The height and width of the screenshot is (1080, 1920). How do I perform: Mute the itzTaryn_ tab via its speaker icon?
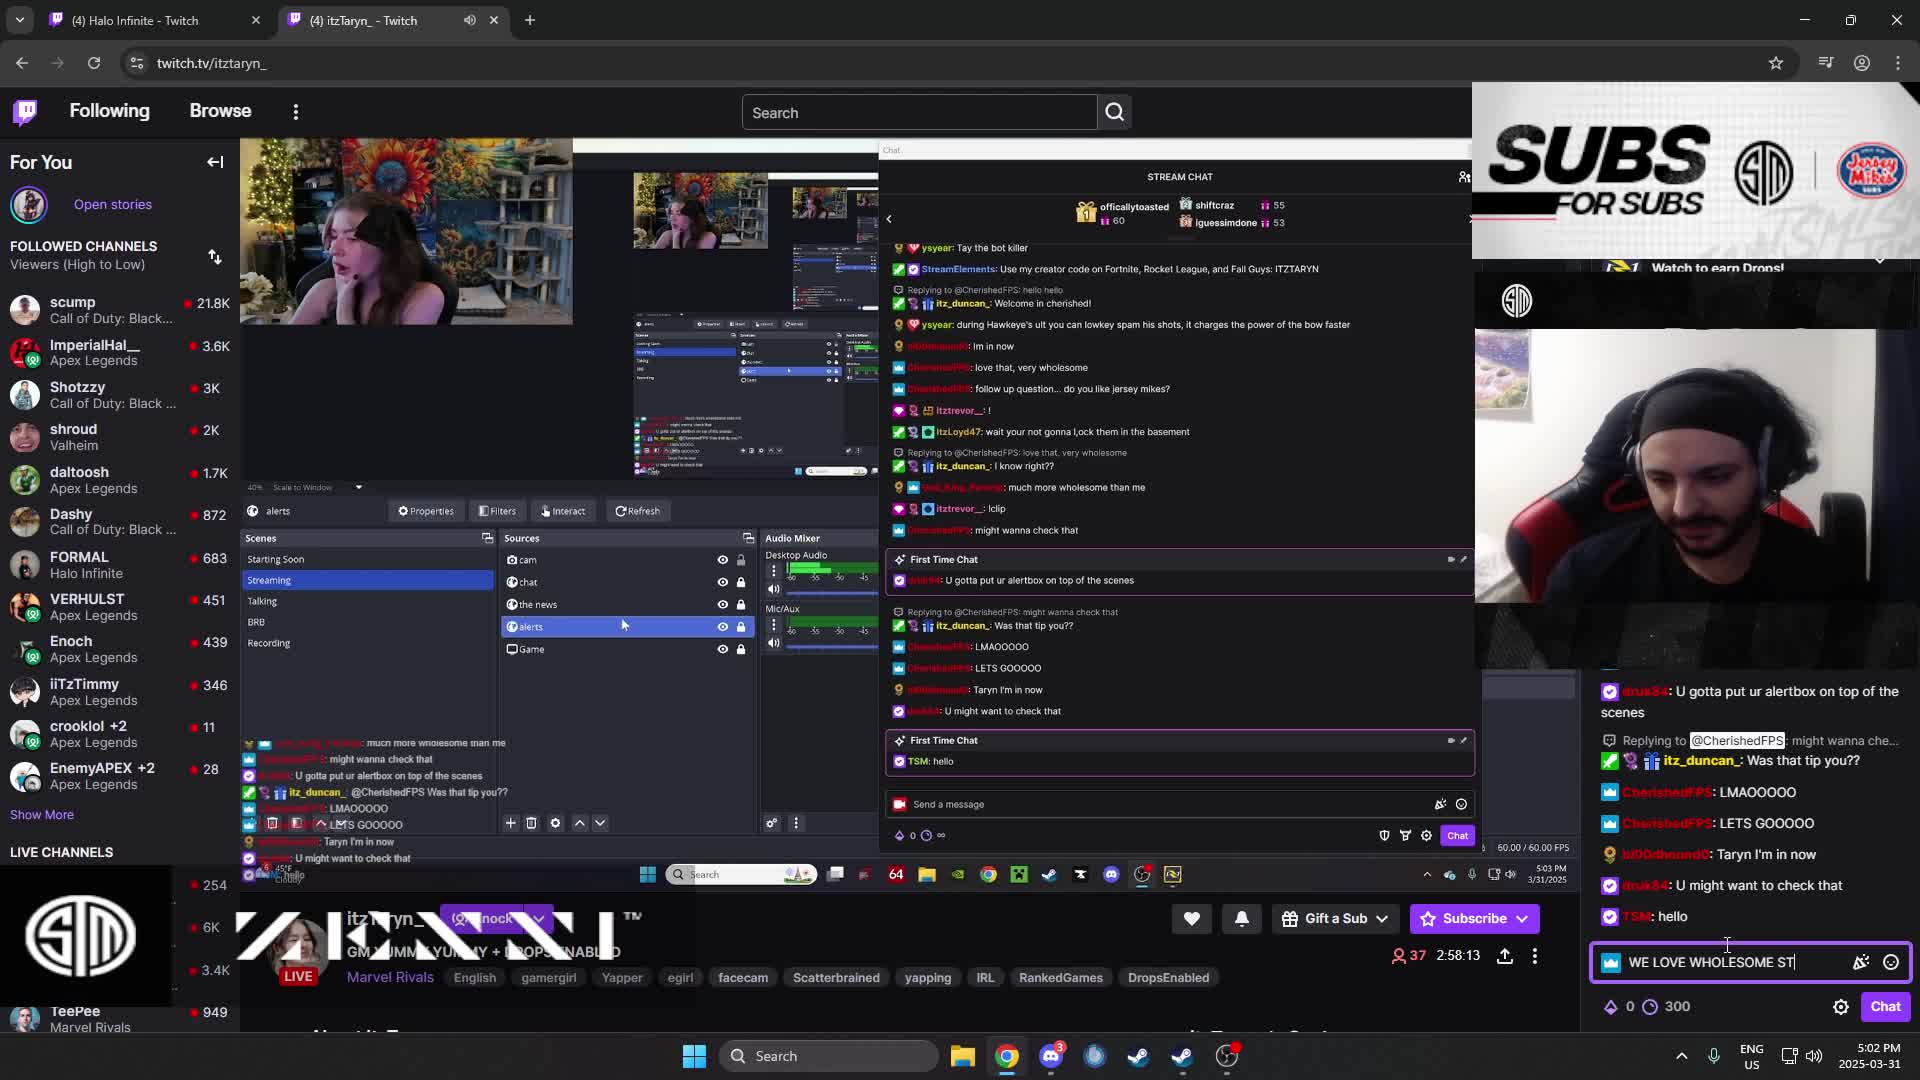tap(470, 20)
